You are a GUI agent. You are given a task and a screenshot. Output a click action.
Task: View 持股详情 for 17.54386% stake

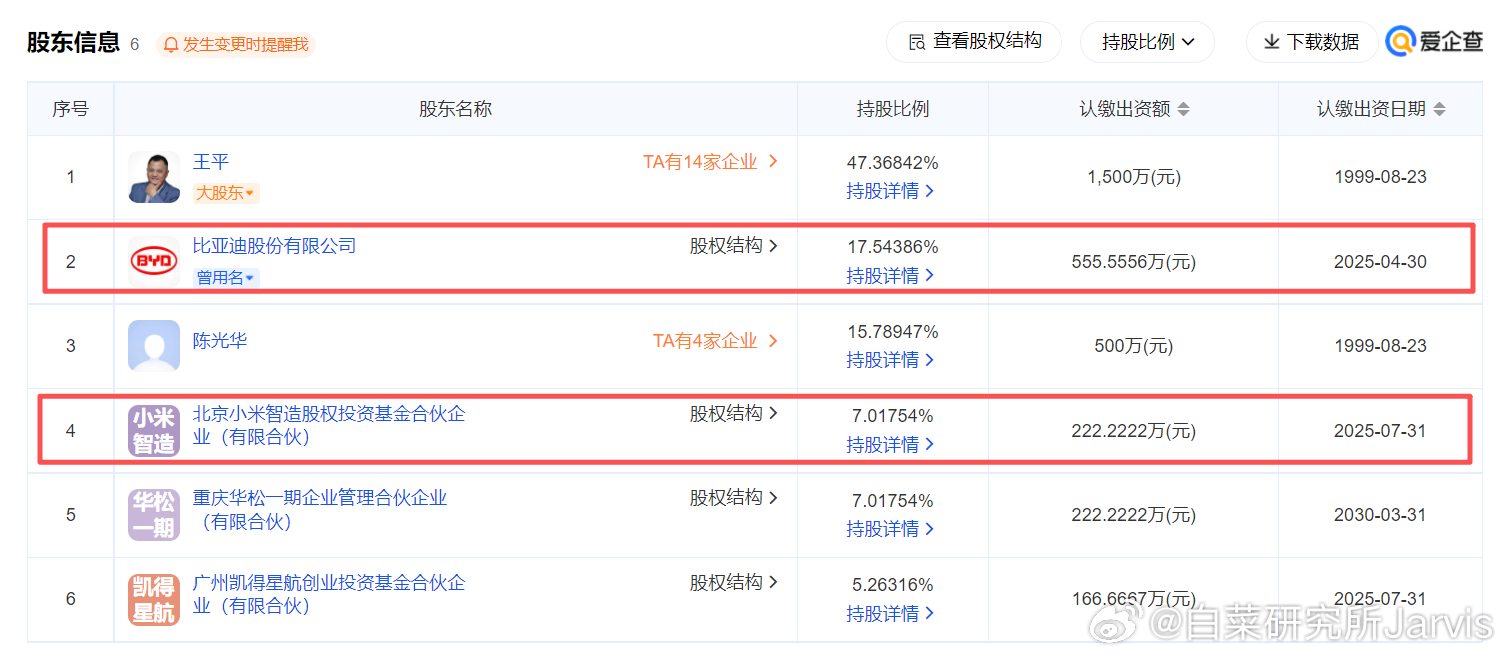(891, 276)
